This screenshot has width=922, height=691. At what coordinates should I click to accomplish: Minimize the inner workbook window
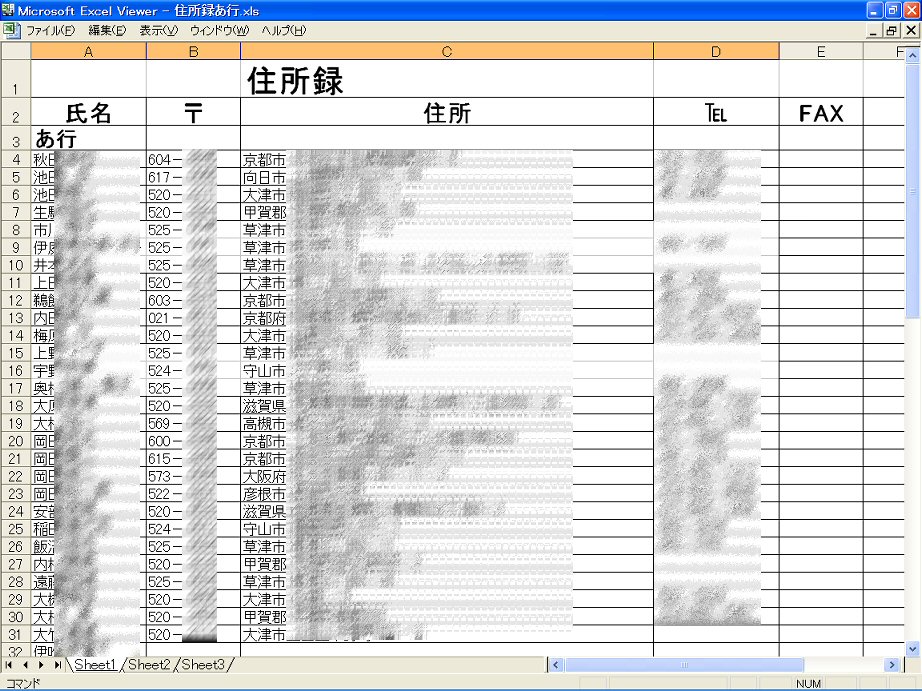tap(873, 31)
